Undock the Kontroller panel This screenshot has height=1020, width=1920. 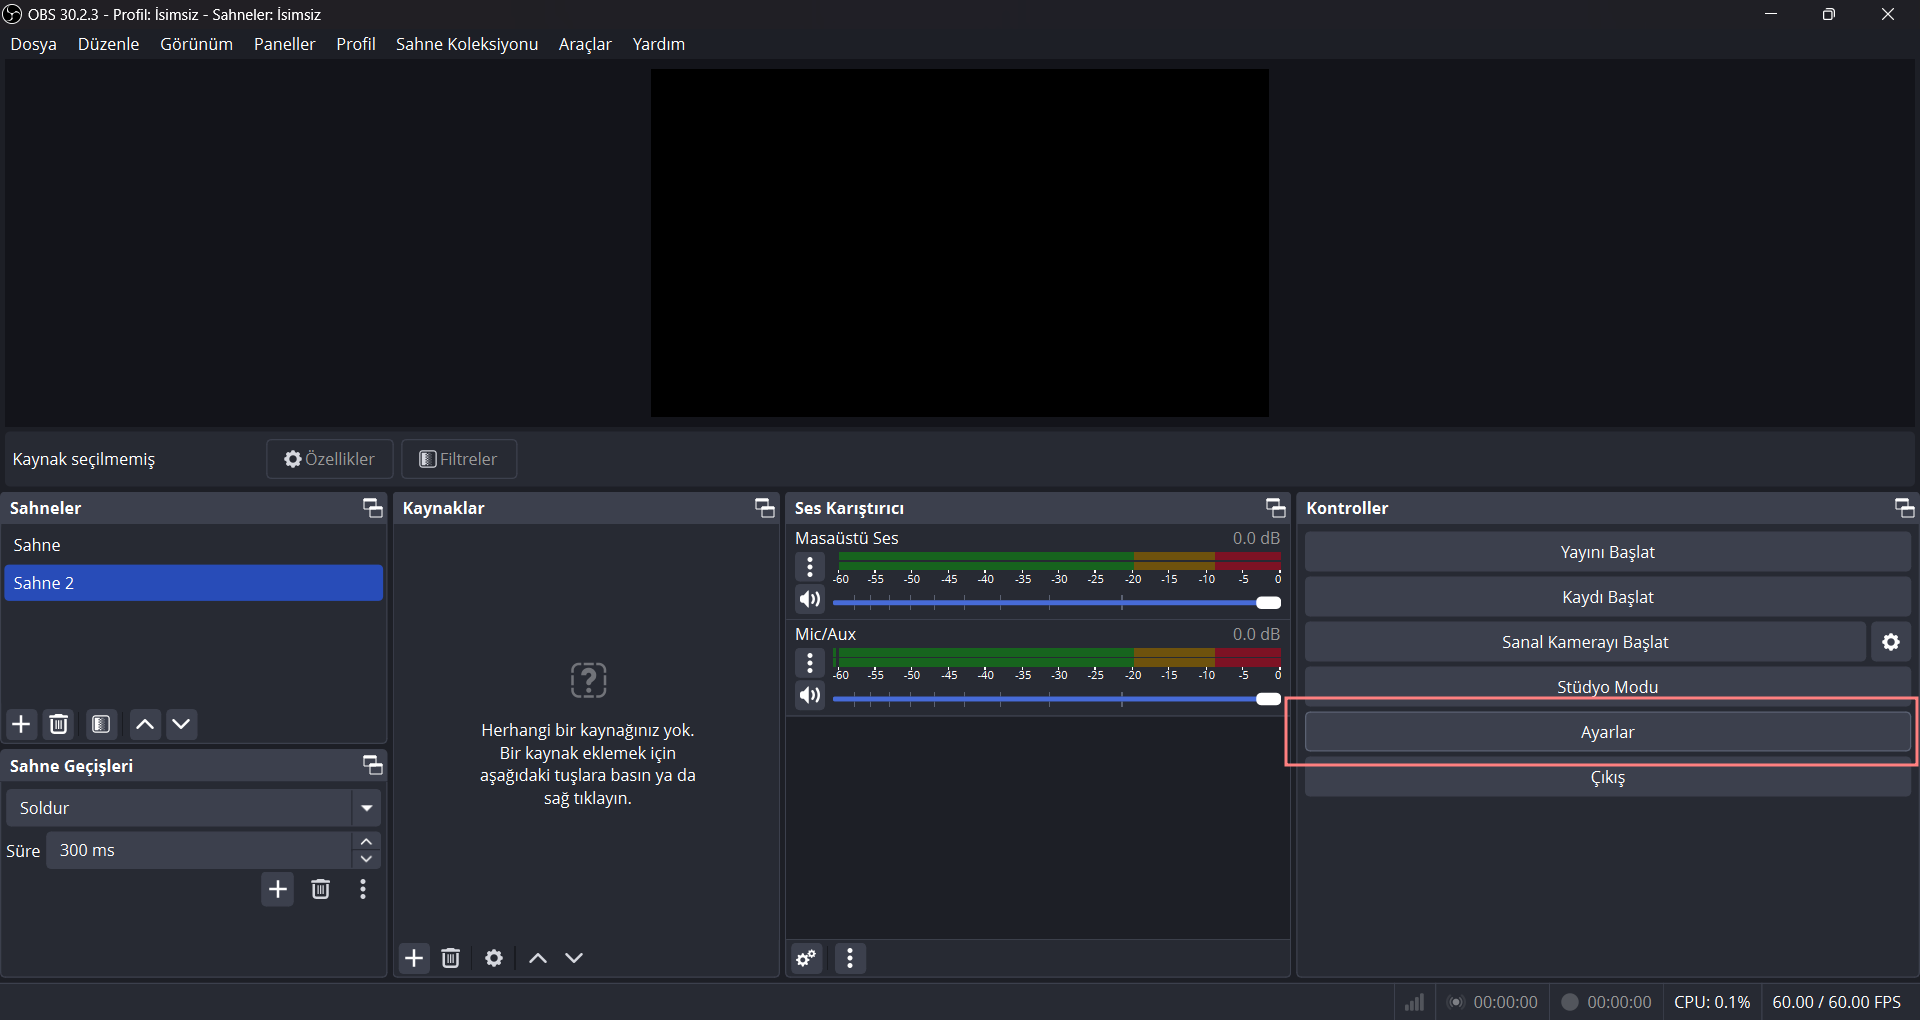point(1904,508)
